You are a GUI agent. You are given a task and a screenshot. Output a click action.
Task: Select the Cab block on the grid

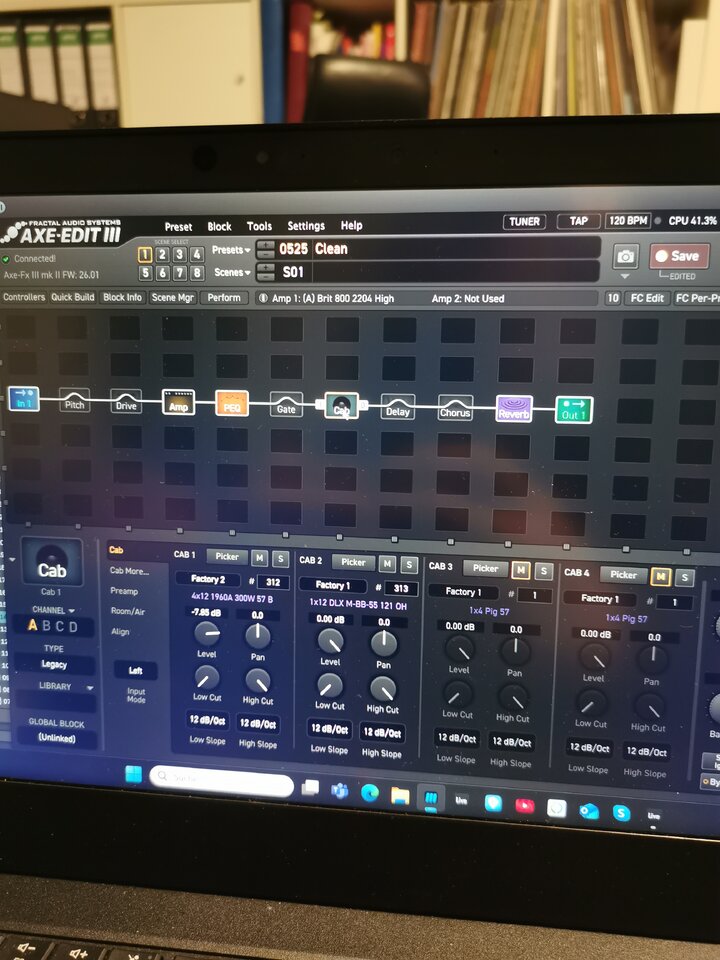pos(341,406)
